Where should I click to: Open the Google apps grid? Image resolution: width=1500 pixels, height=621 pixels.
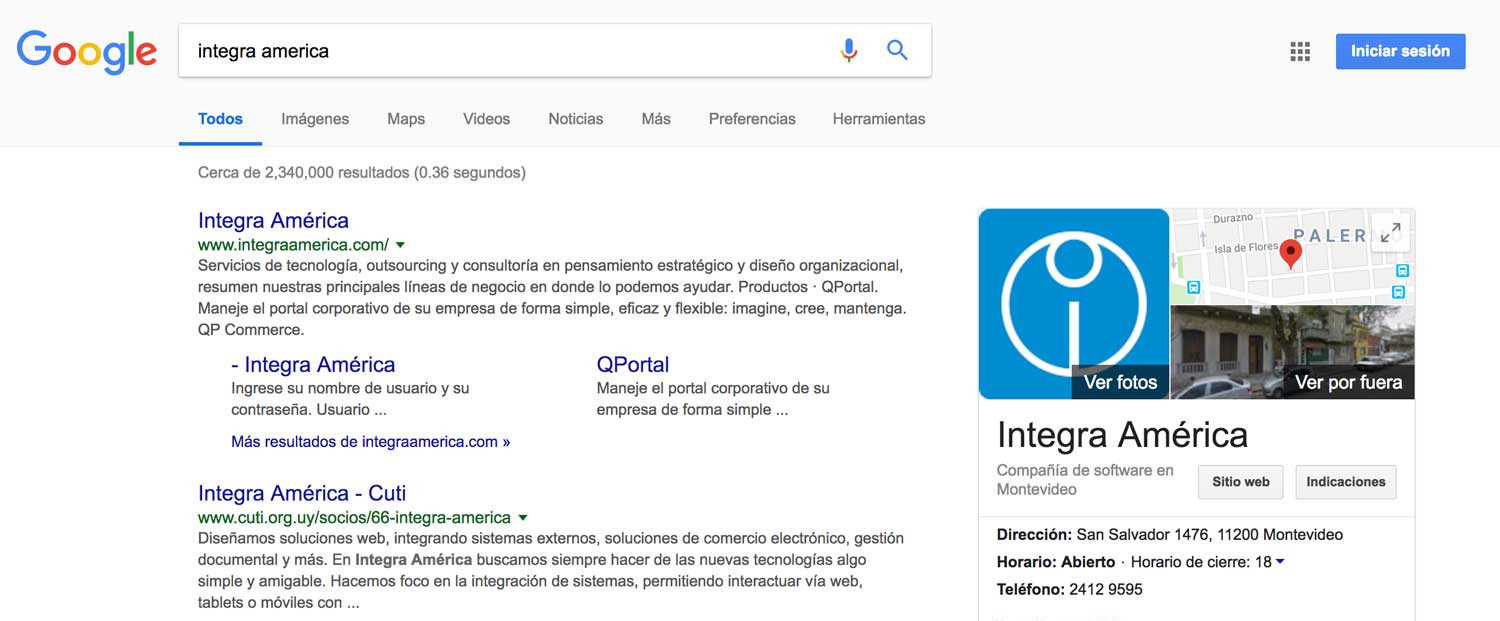[x=1300, y=52]
